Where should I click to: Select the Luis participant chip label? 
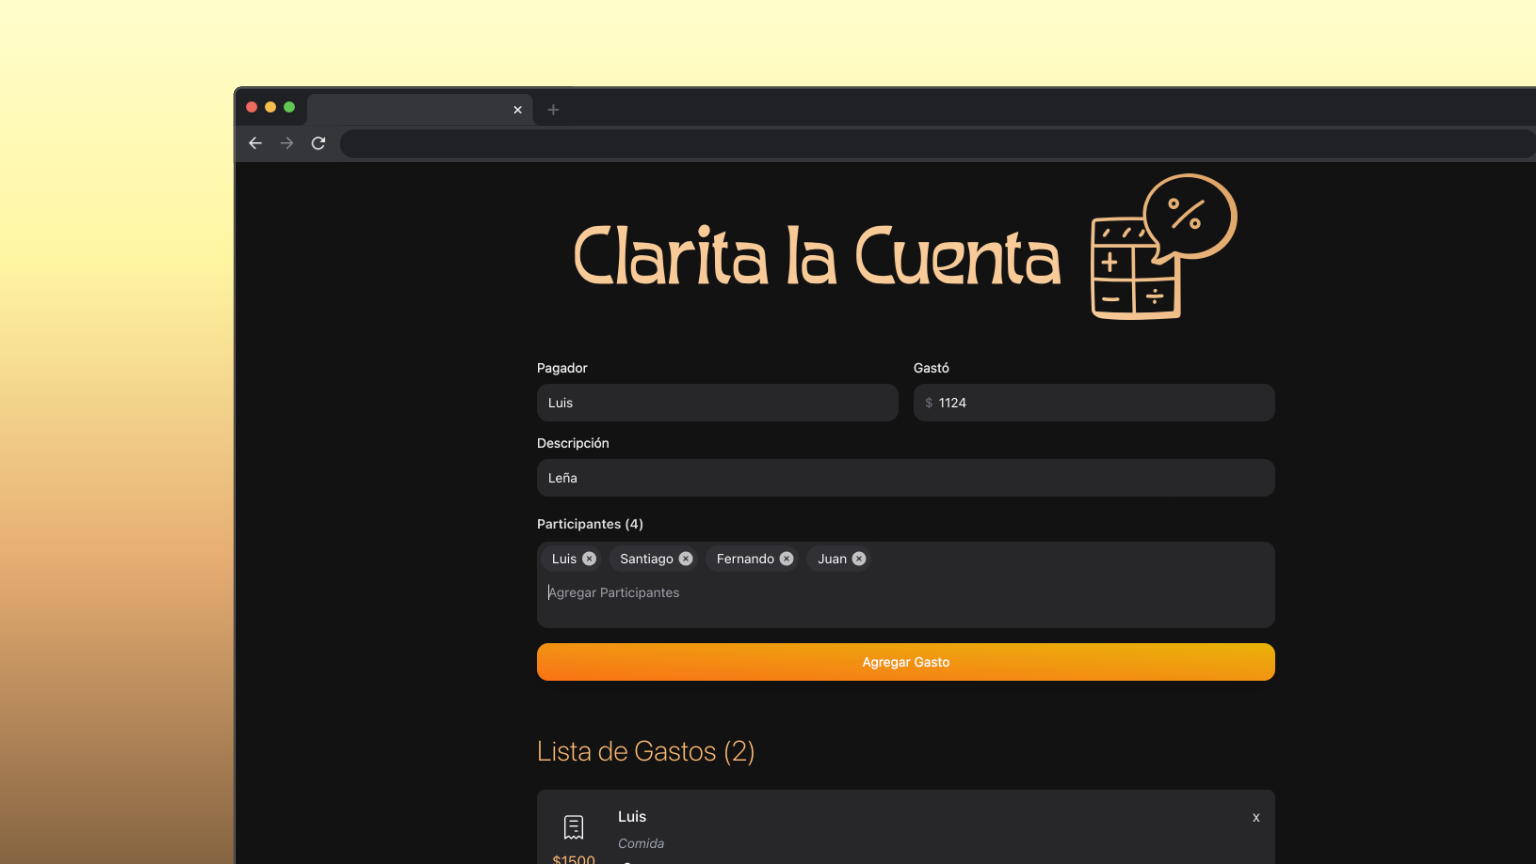tap(564, 559)
